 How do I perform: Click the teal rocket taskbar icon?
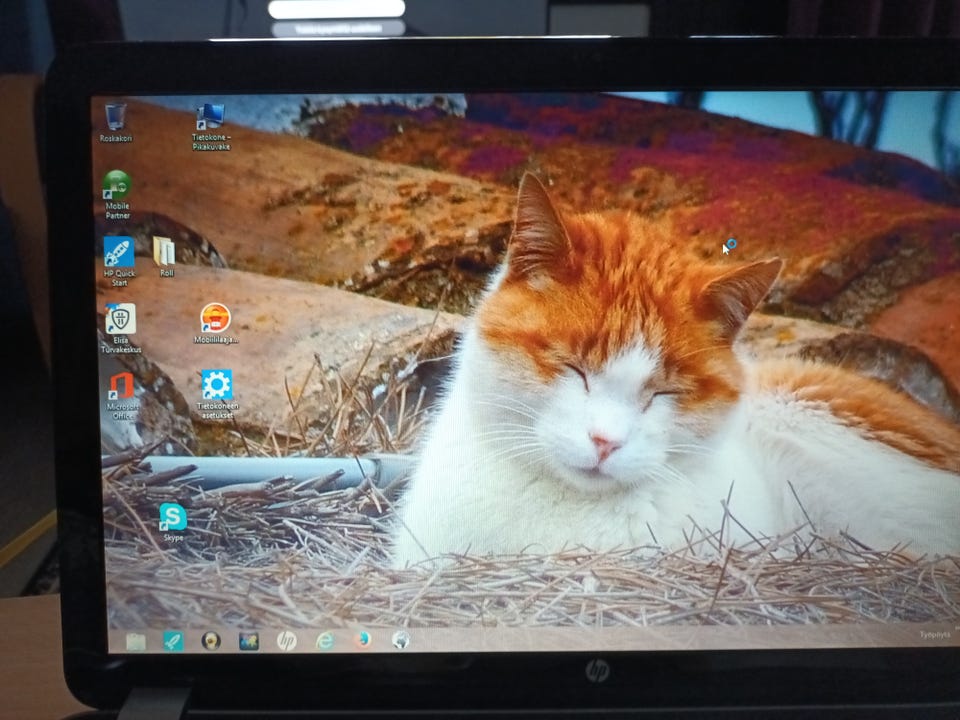tap(173, 641)
